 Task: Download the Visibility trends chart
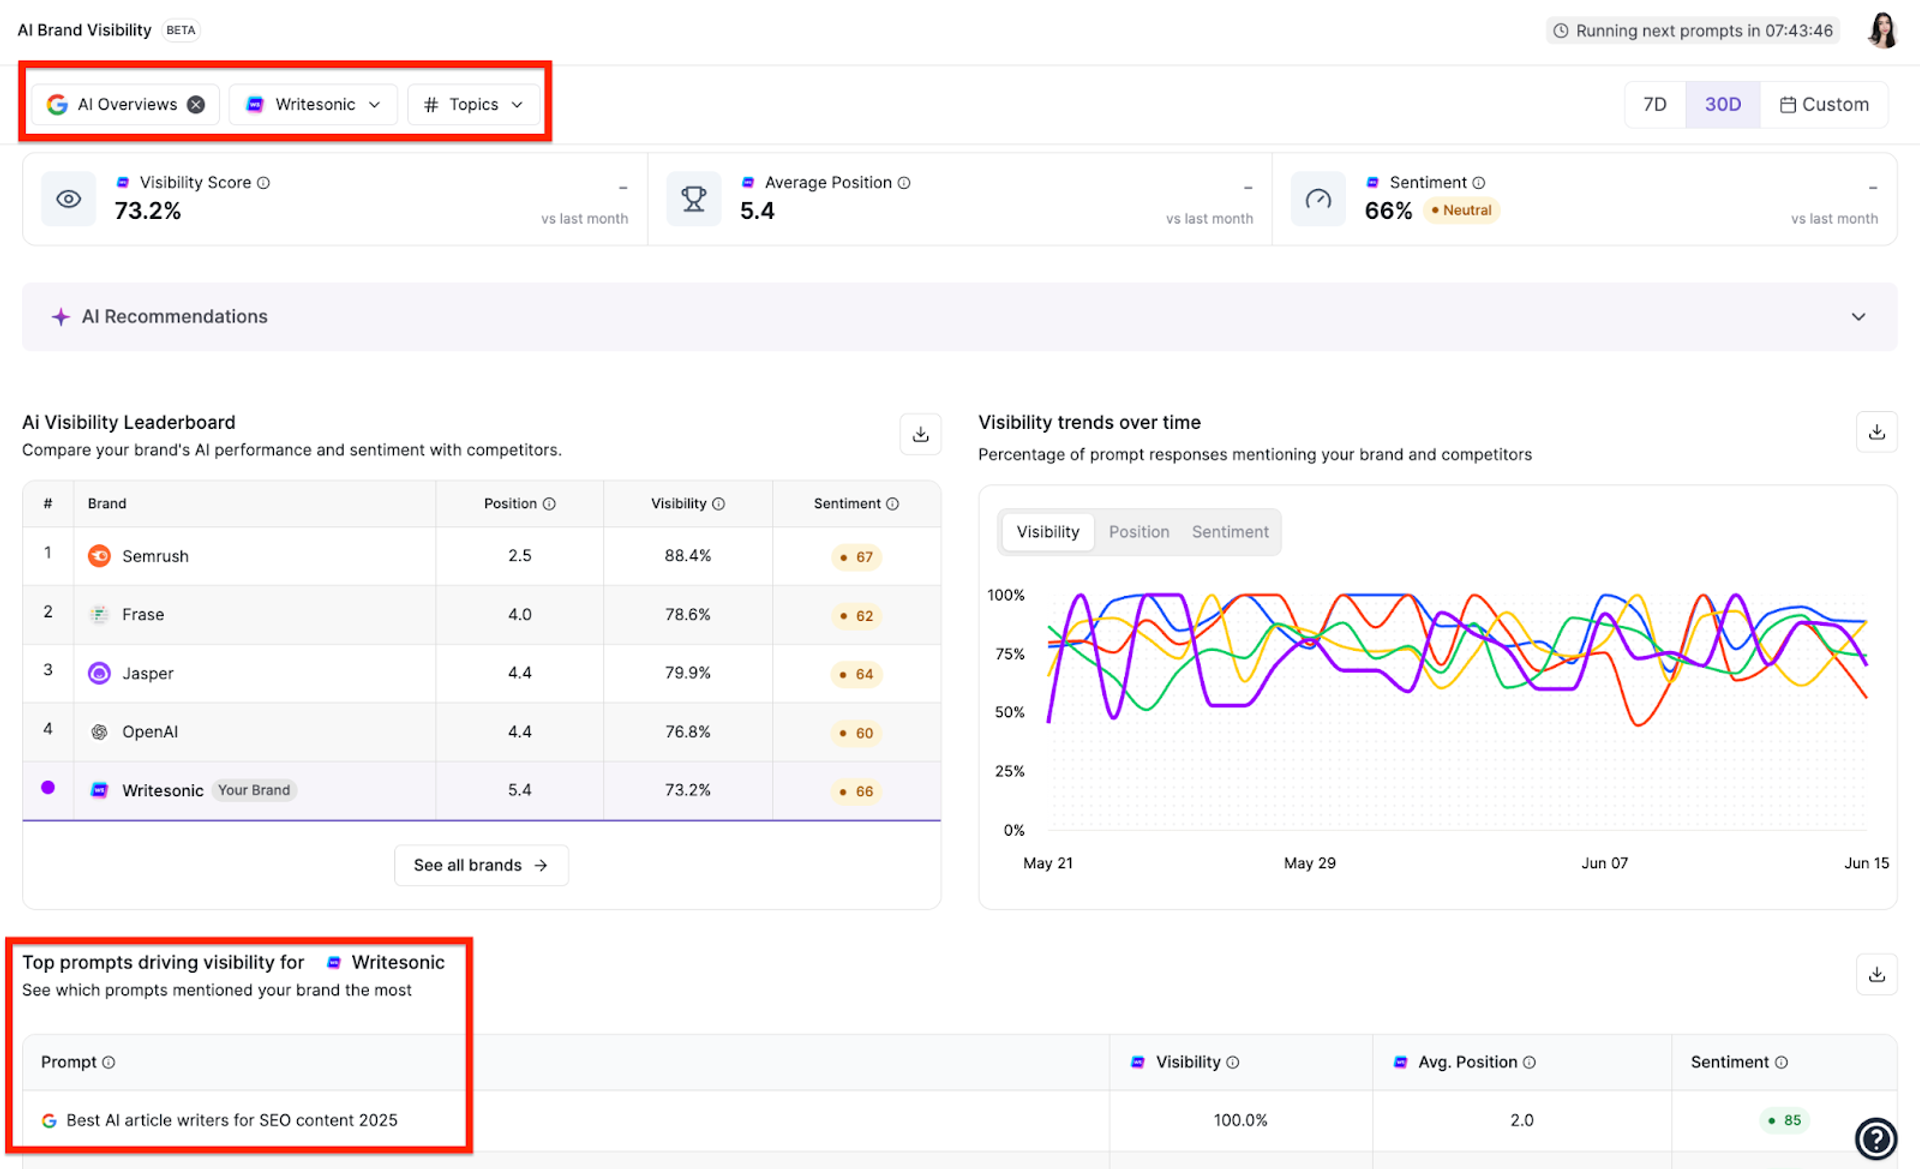(1876, 432)
